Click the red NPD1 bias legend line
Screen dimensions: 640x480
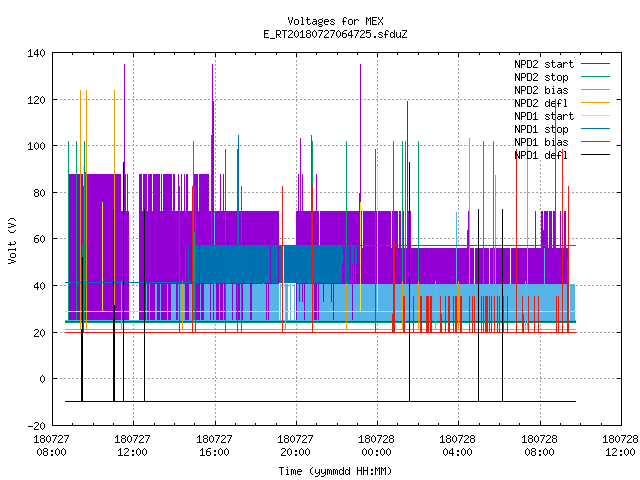[595, 142]
